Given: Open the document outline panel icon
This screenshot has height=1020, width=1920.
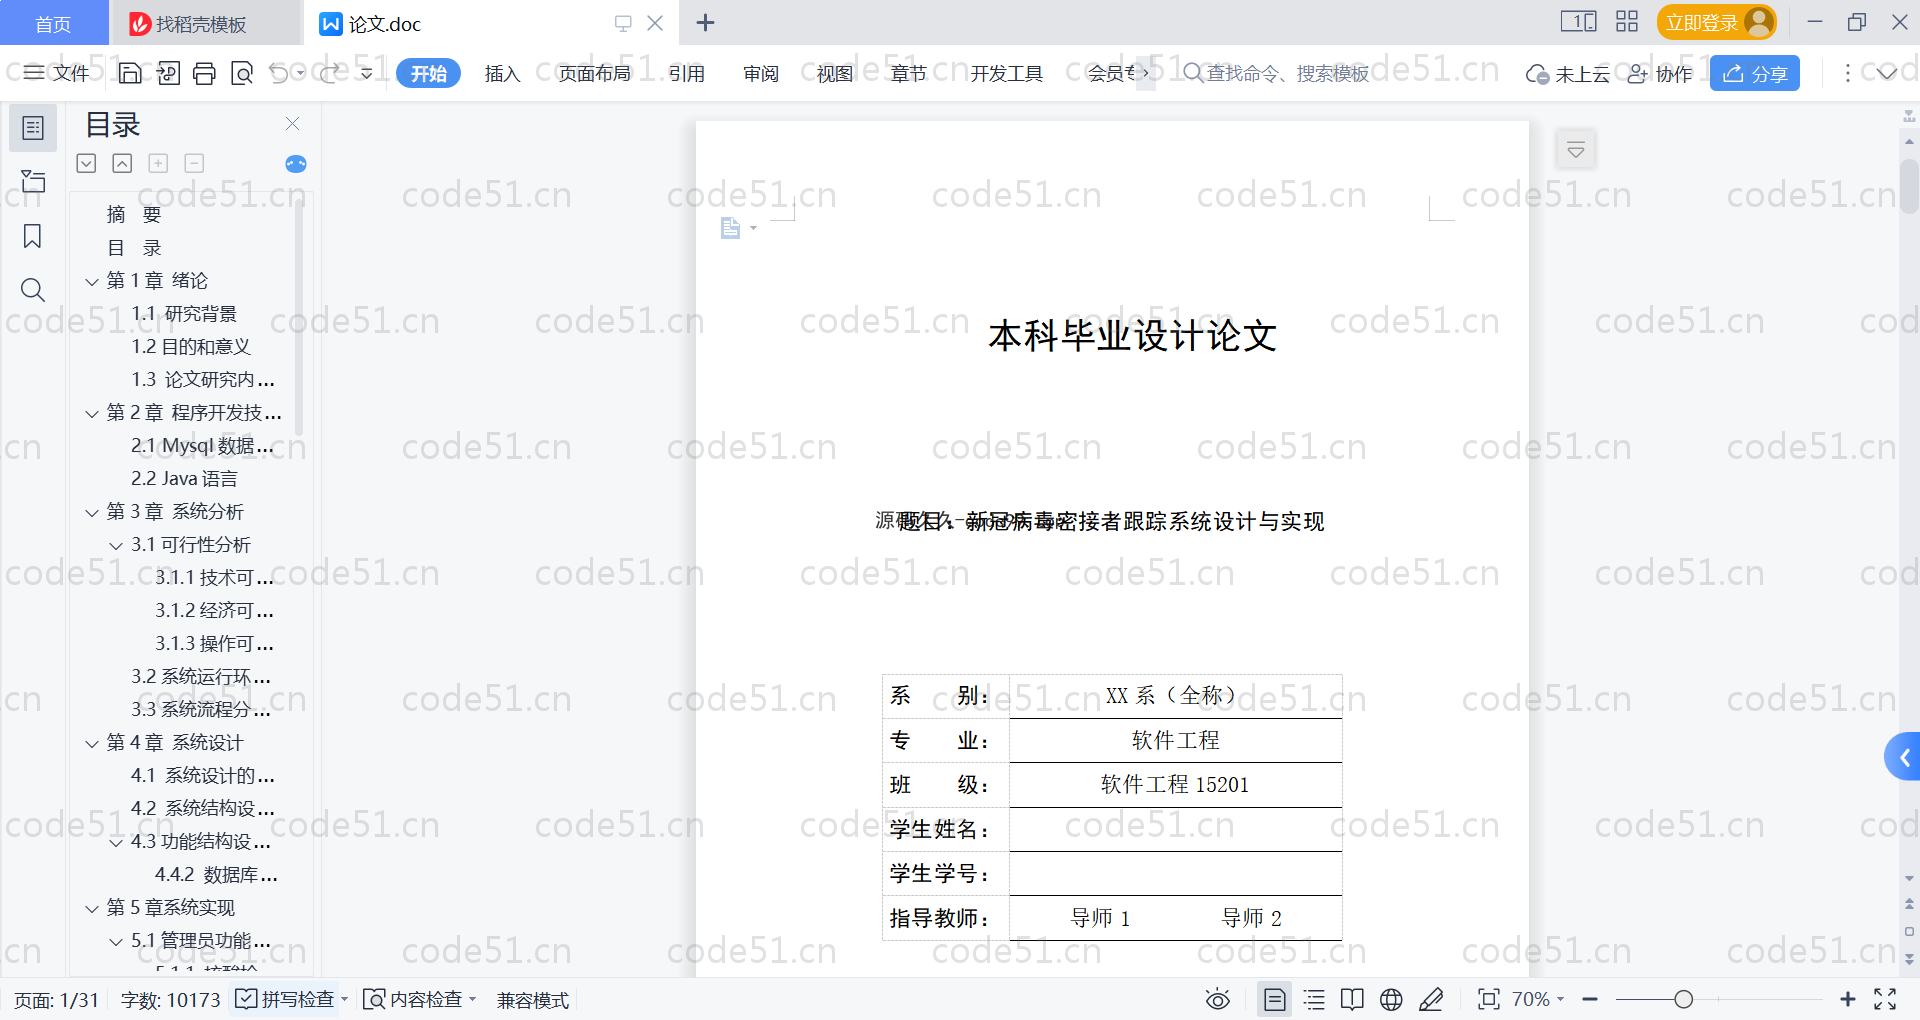Looking at the screenshot, I should point(33,128).
